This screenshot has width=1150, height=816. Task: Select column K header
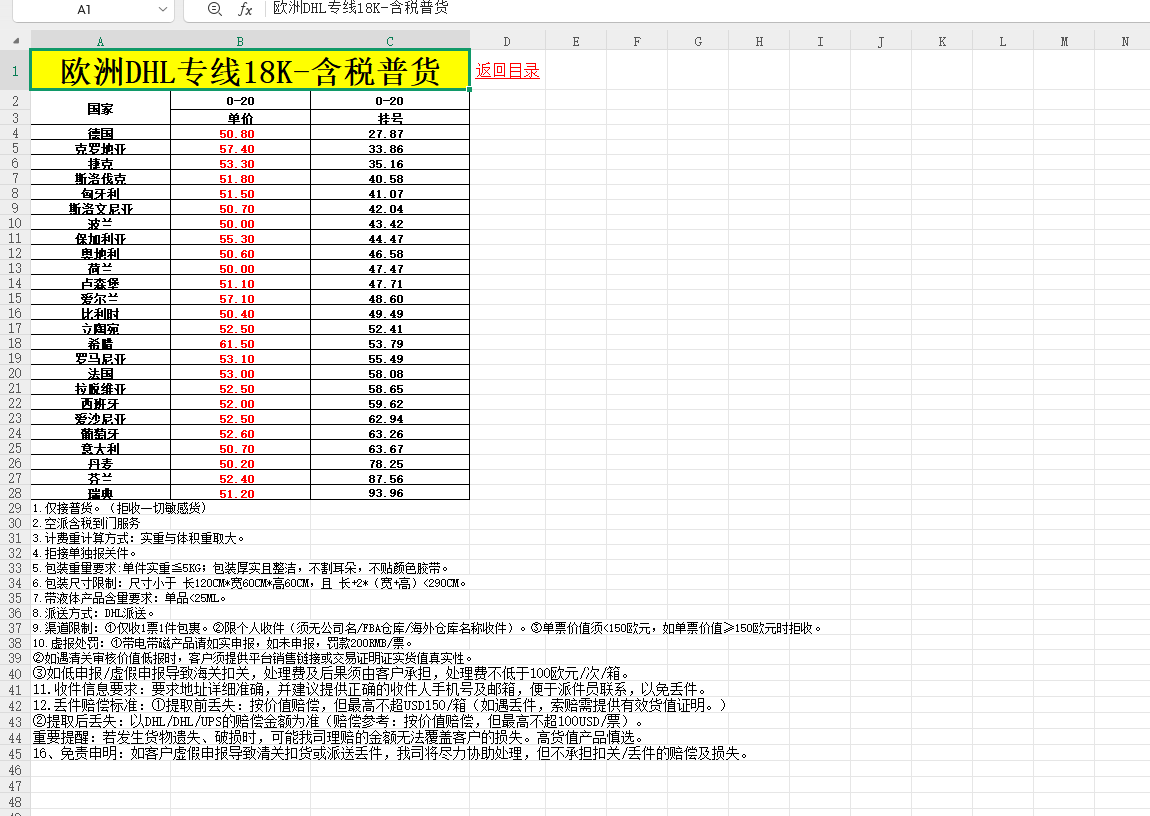point(942,41)
